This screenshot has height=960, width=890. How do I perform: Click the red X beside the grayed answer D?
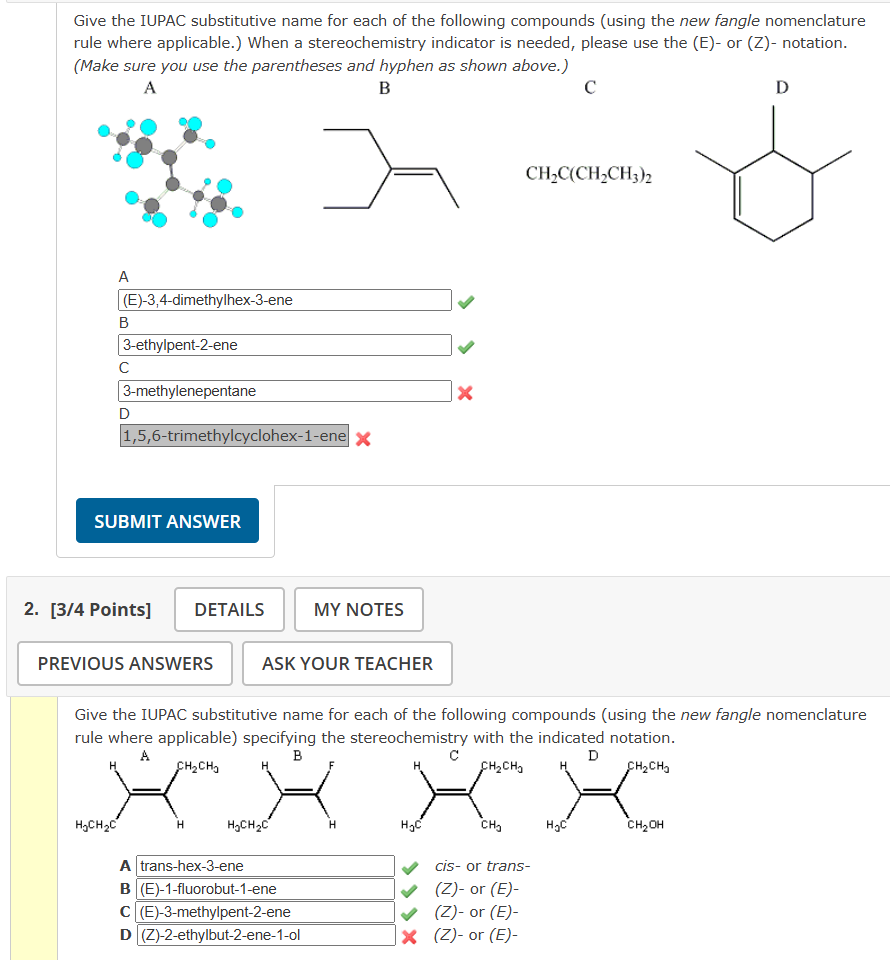tap(363, 437)
